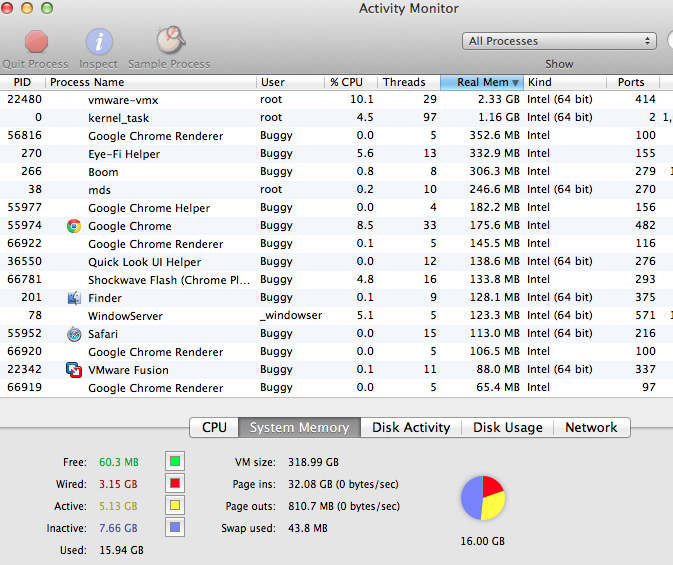Image resolution: width=673 pixels, height=565 pixels.
Task: Click the 10.1 CPU value for vmware-vmx
Action: 362,100
